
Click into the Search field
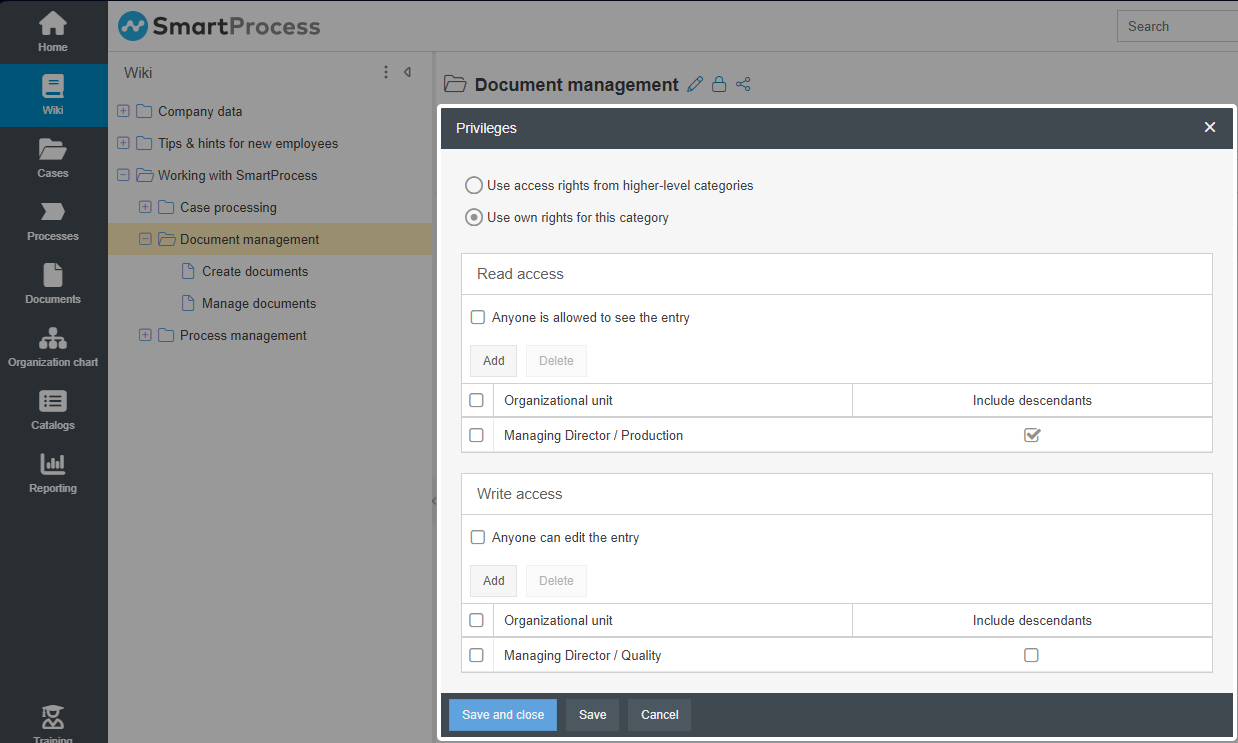[x=1180, y=27]
